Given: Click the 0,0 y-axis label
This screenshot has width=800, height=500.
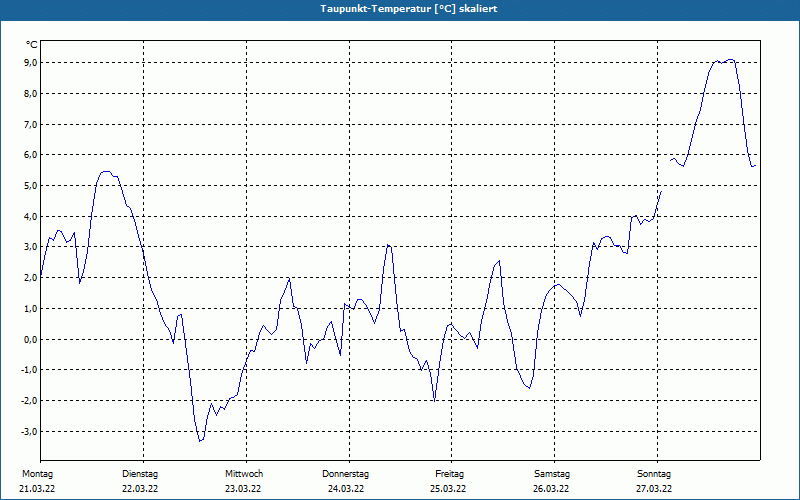Looking at the screenshot, I should click(x=31, y=340).
